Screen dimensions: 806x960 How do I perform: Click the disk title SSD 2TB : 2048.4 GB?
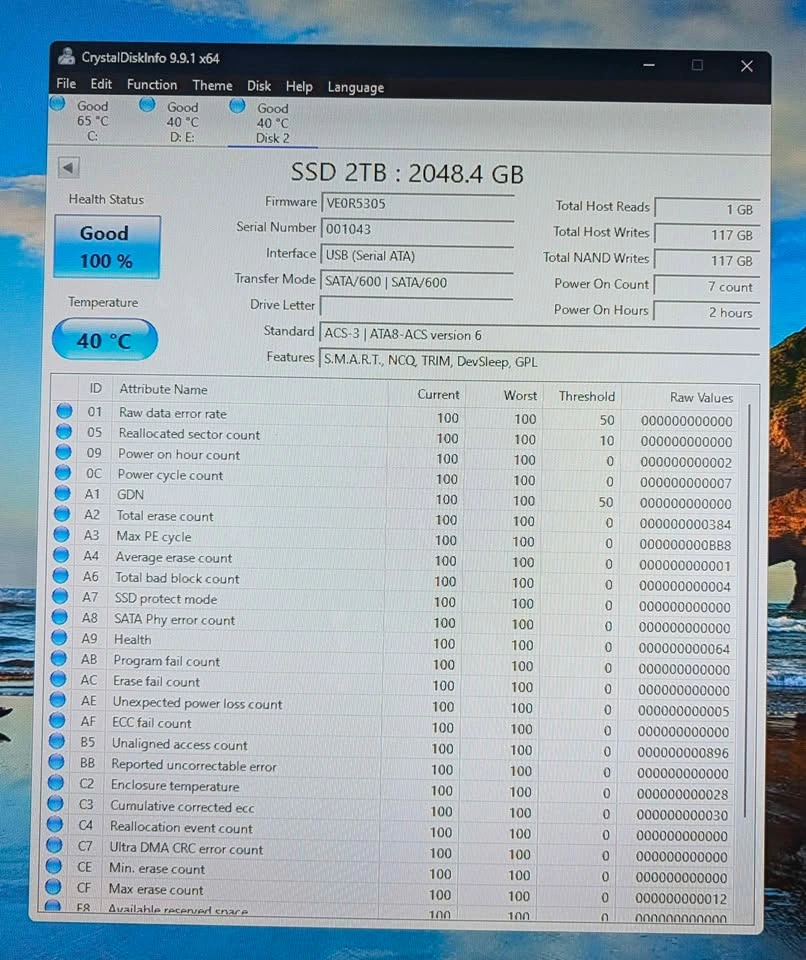(407, 173)
